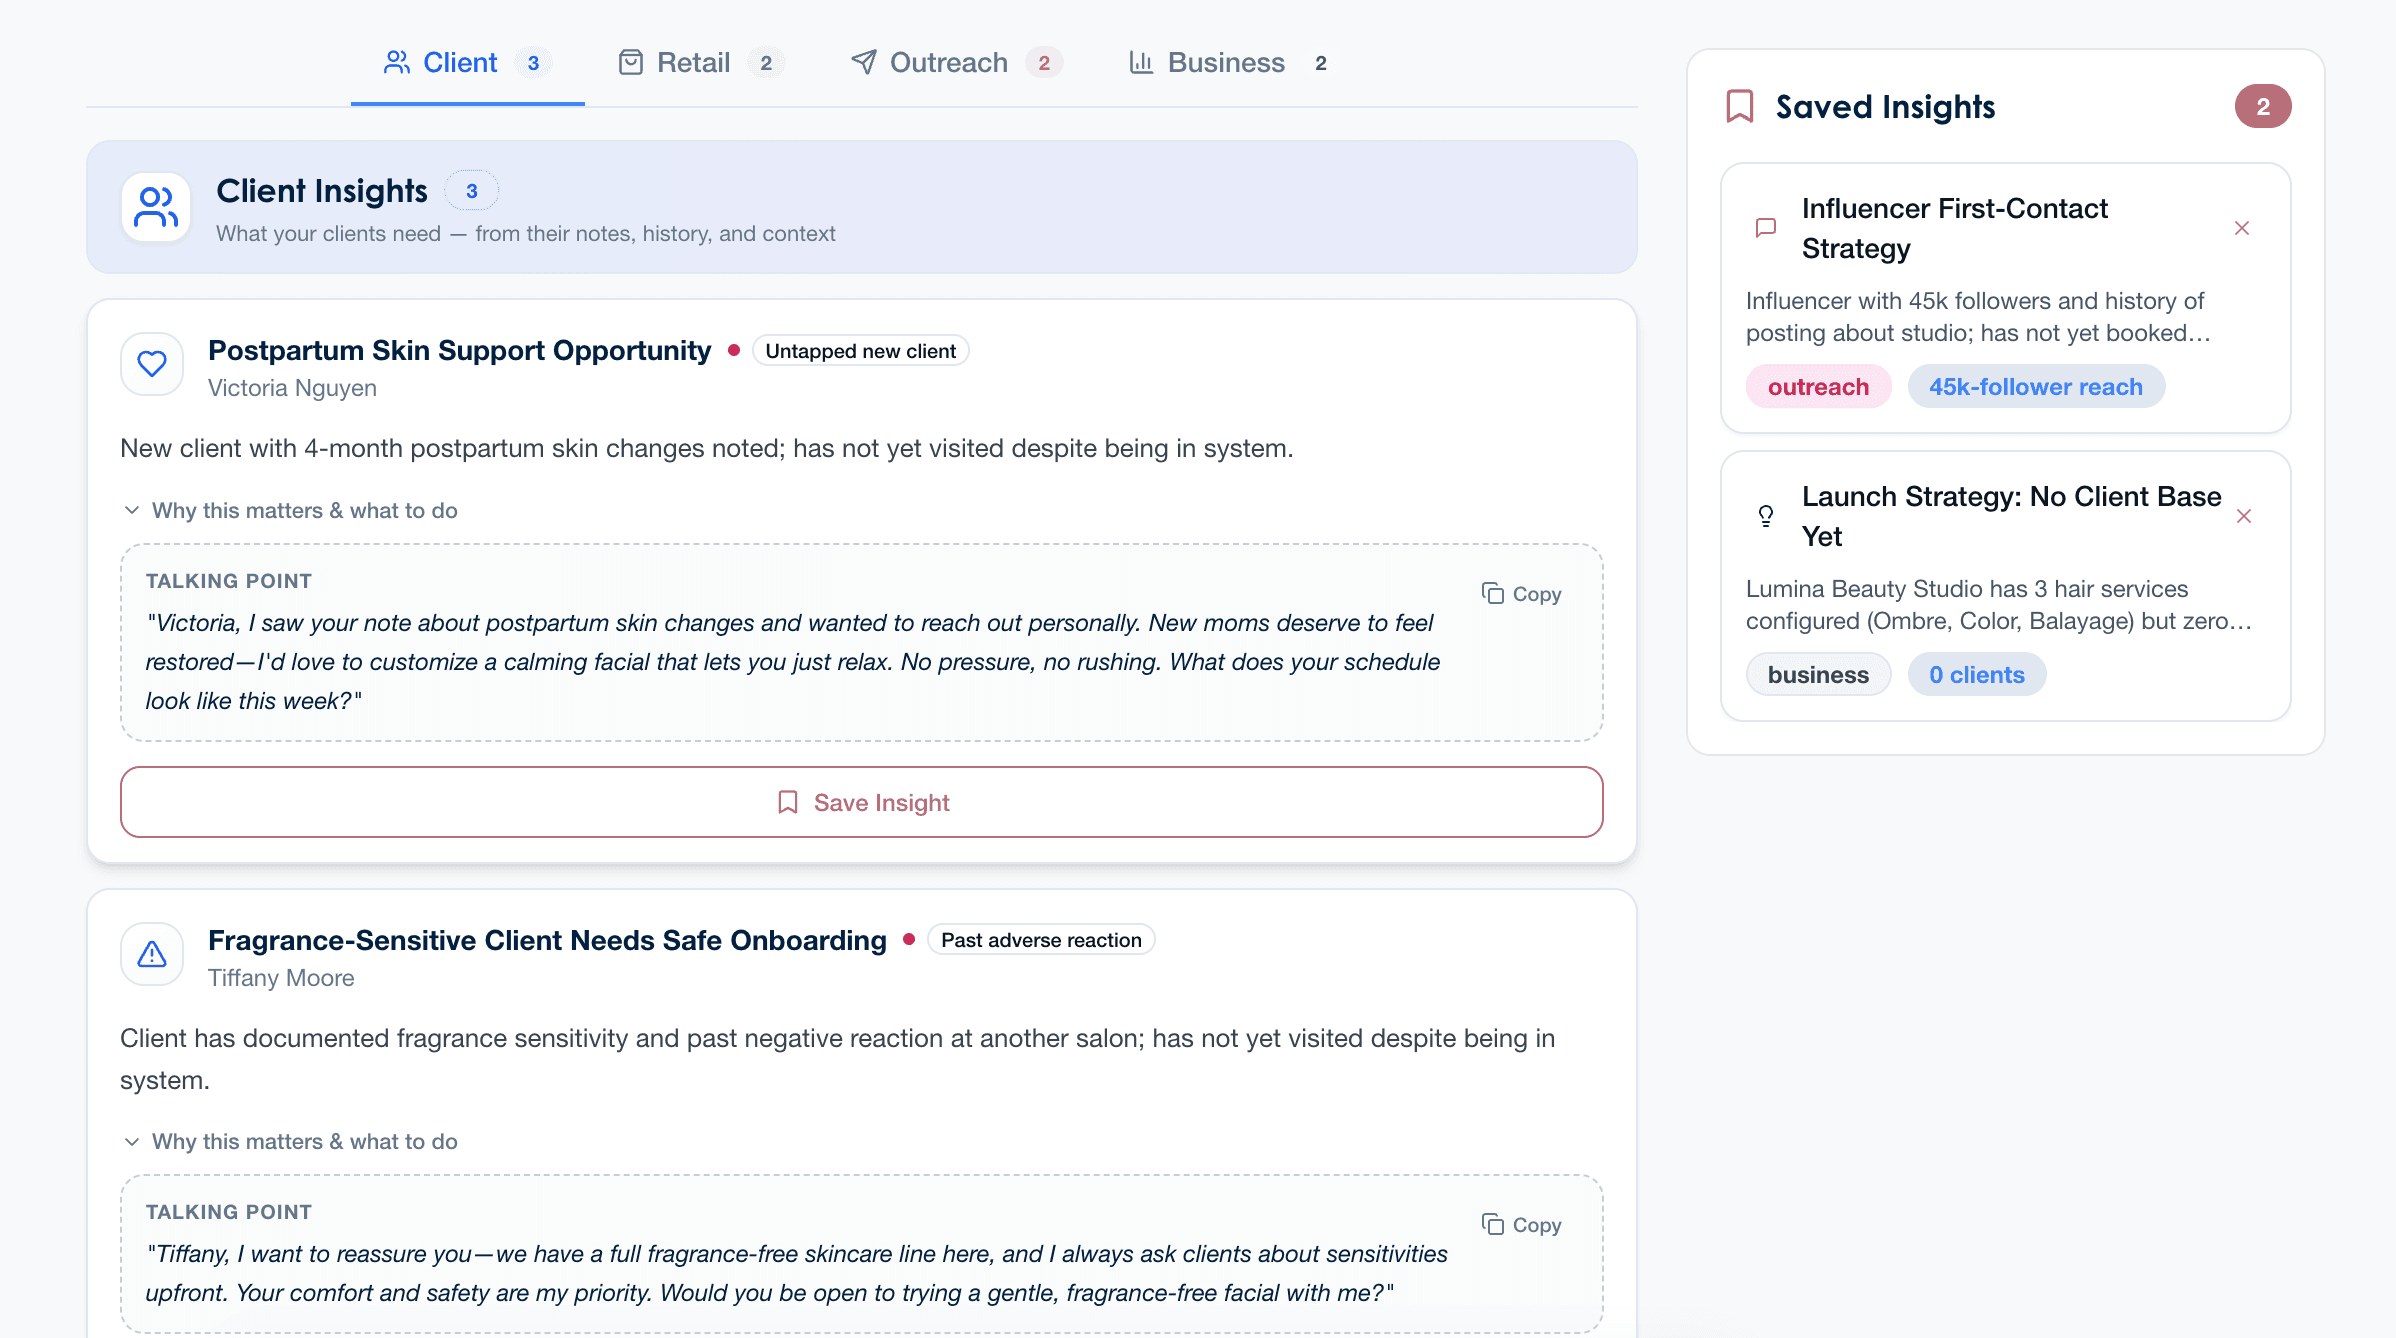Click the '0 clients' tag
Viewport: 2396px width, 1338px height.
click(x=1977, y=675)
